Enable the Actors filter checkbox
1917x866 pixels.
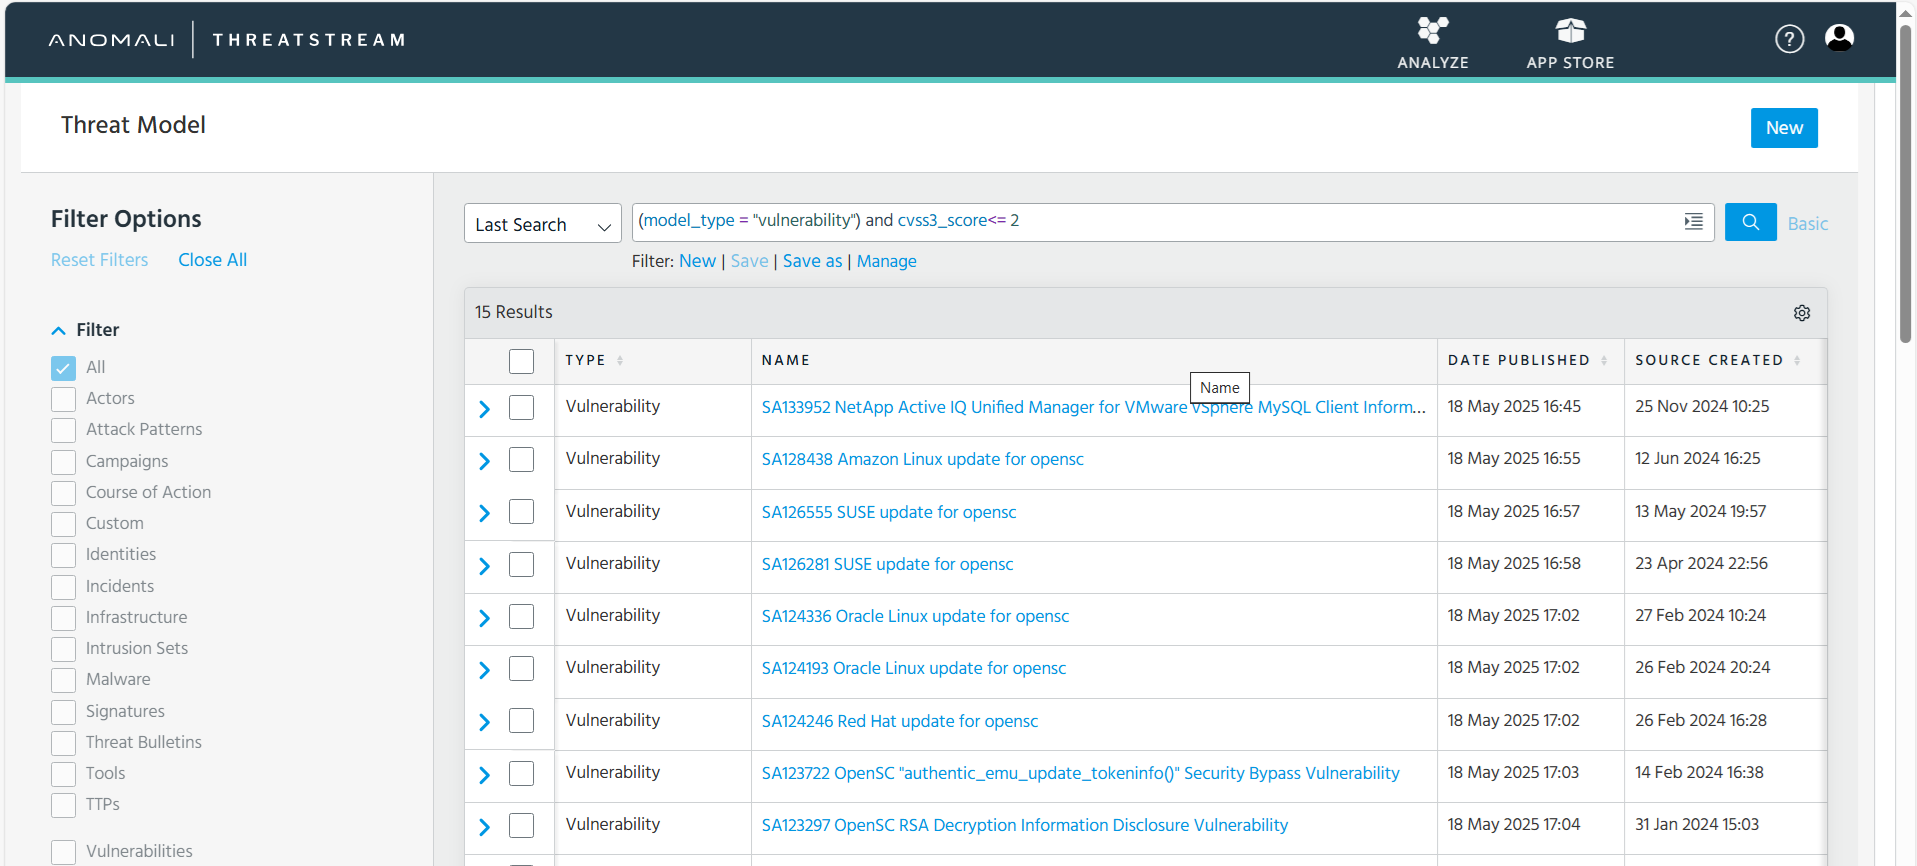[x=63, y=399]
